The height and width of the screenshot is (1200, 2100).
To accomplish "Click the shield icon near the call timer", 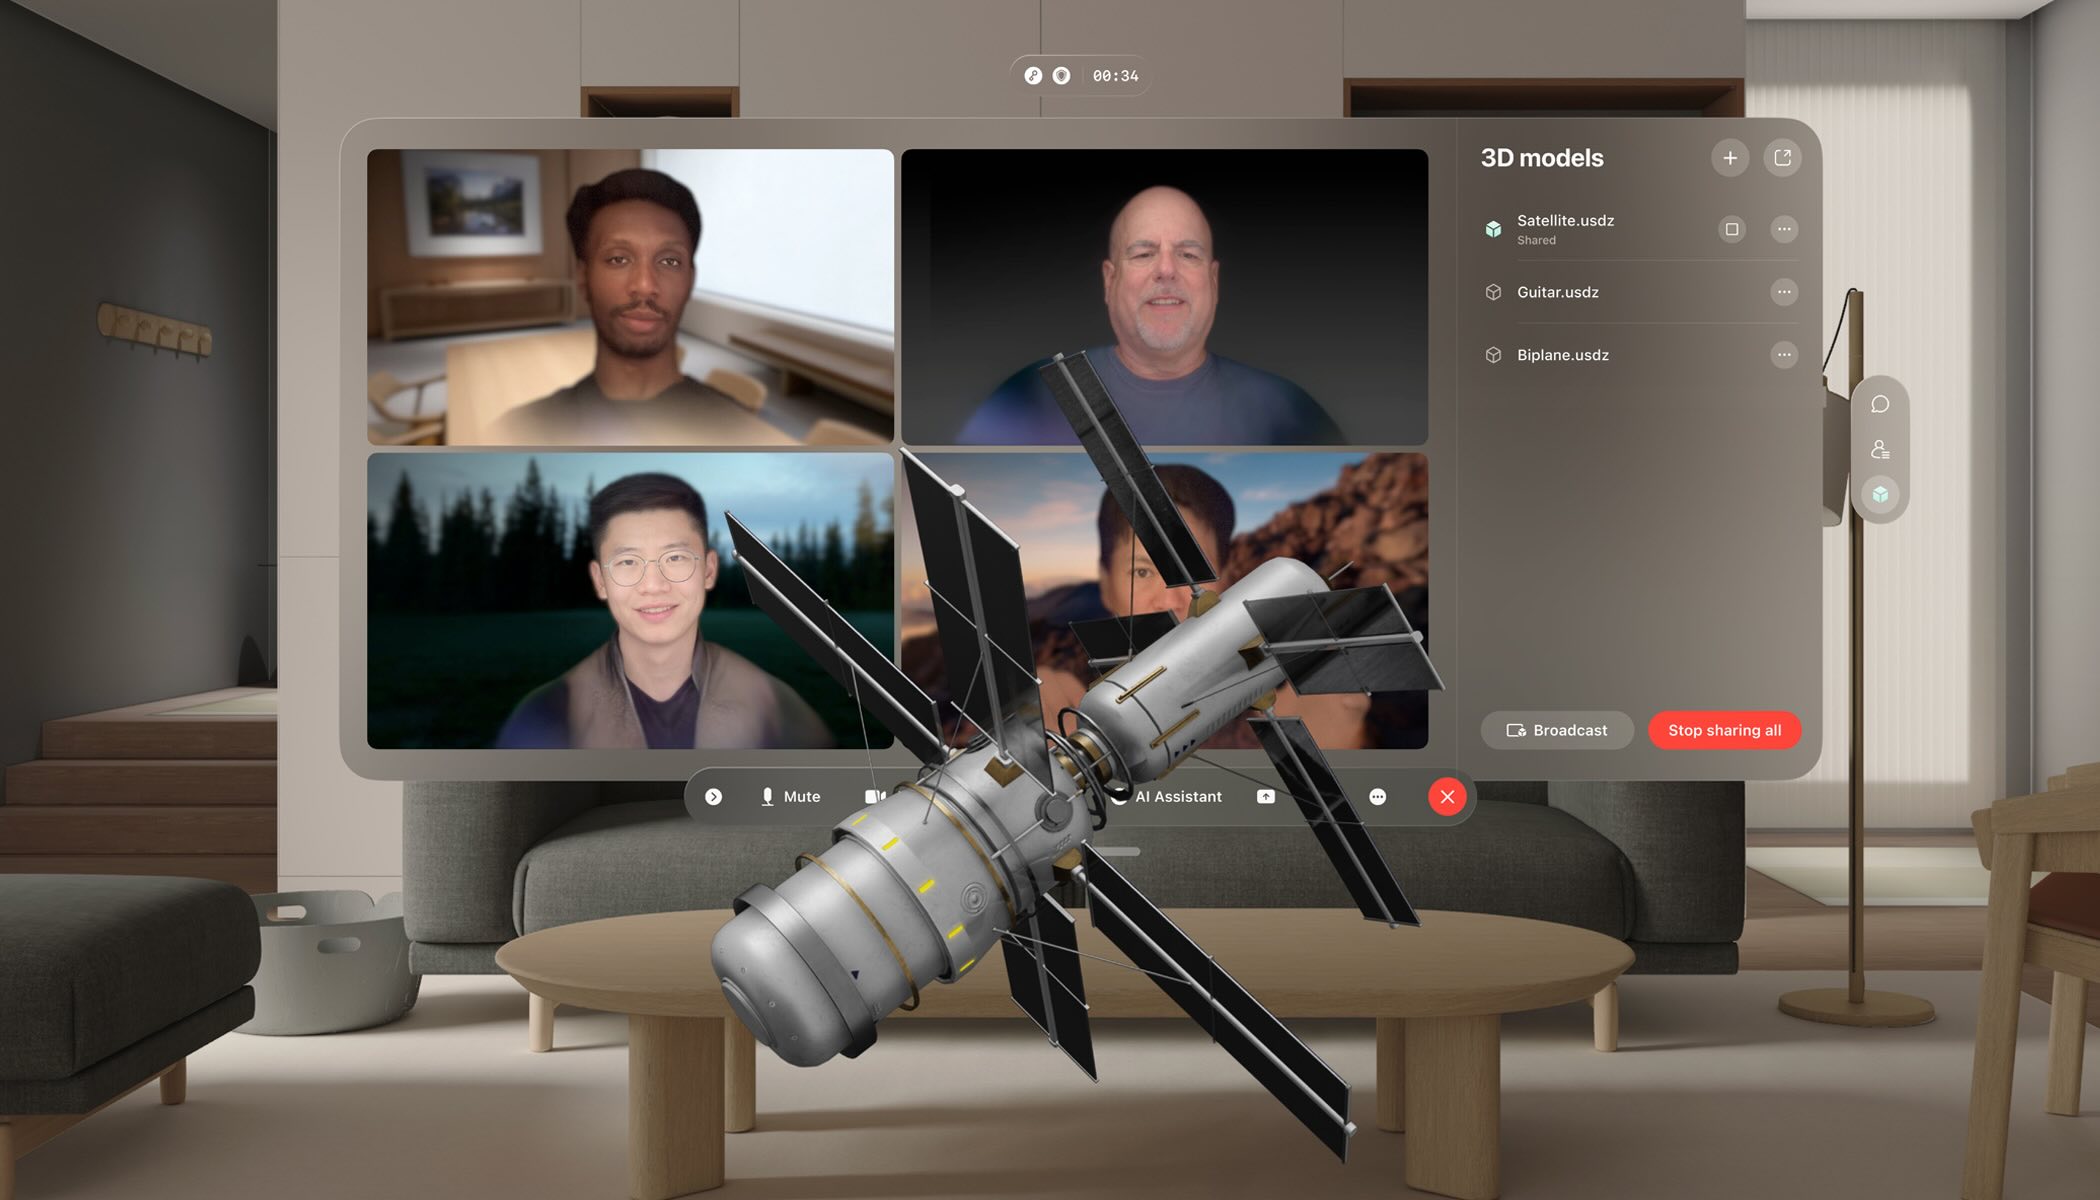I will (x=1061, y=75).
